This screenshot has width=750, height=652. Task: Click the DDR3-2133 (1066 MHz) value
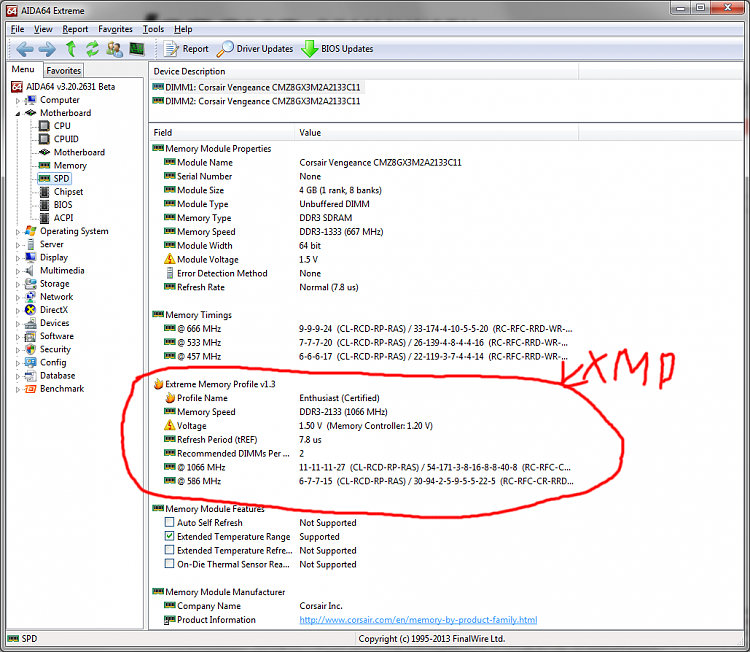click(343, 412)
